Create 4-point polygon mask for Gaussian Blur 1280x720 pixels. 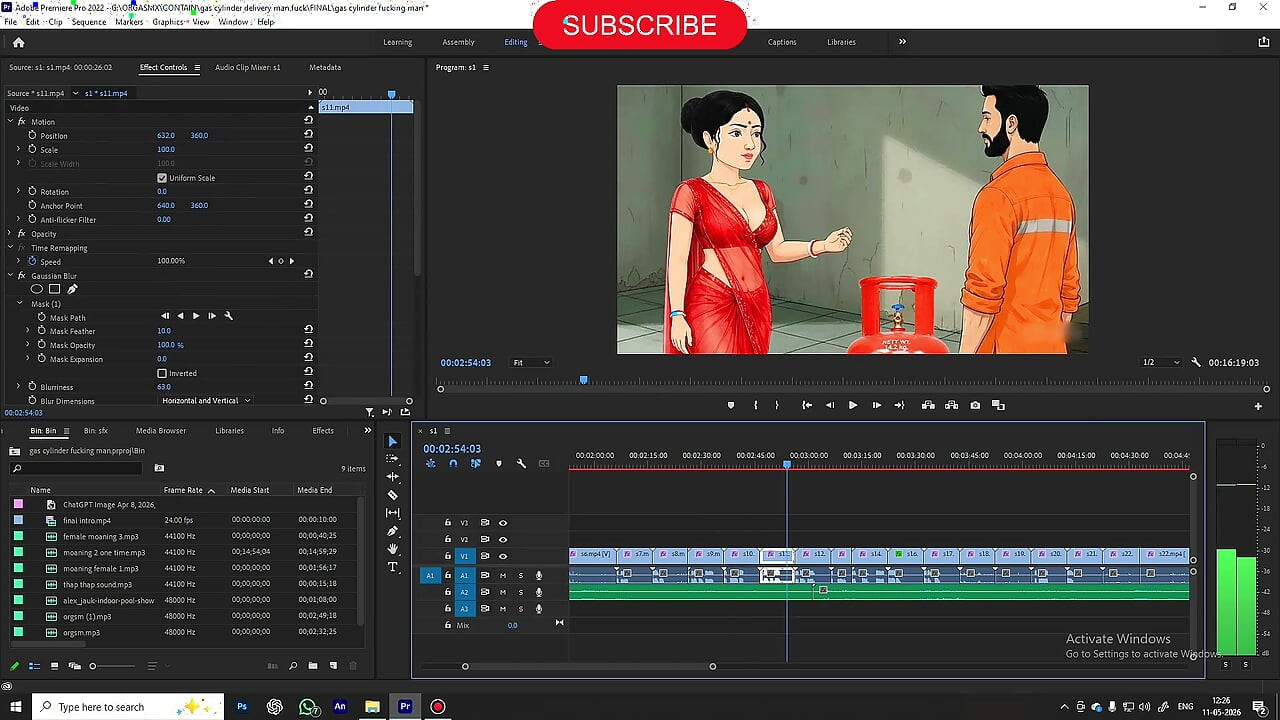(55, 289)
